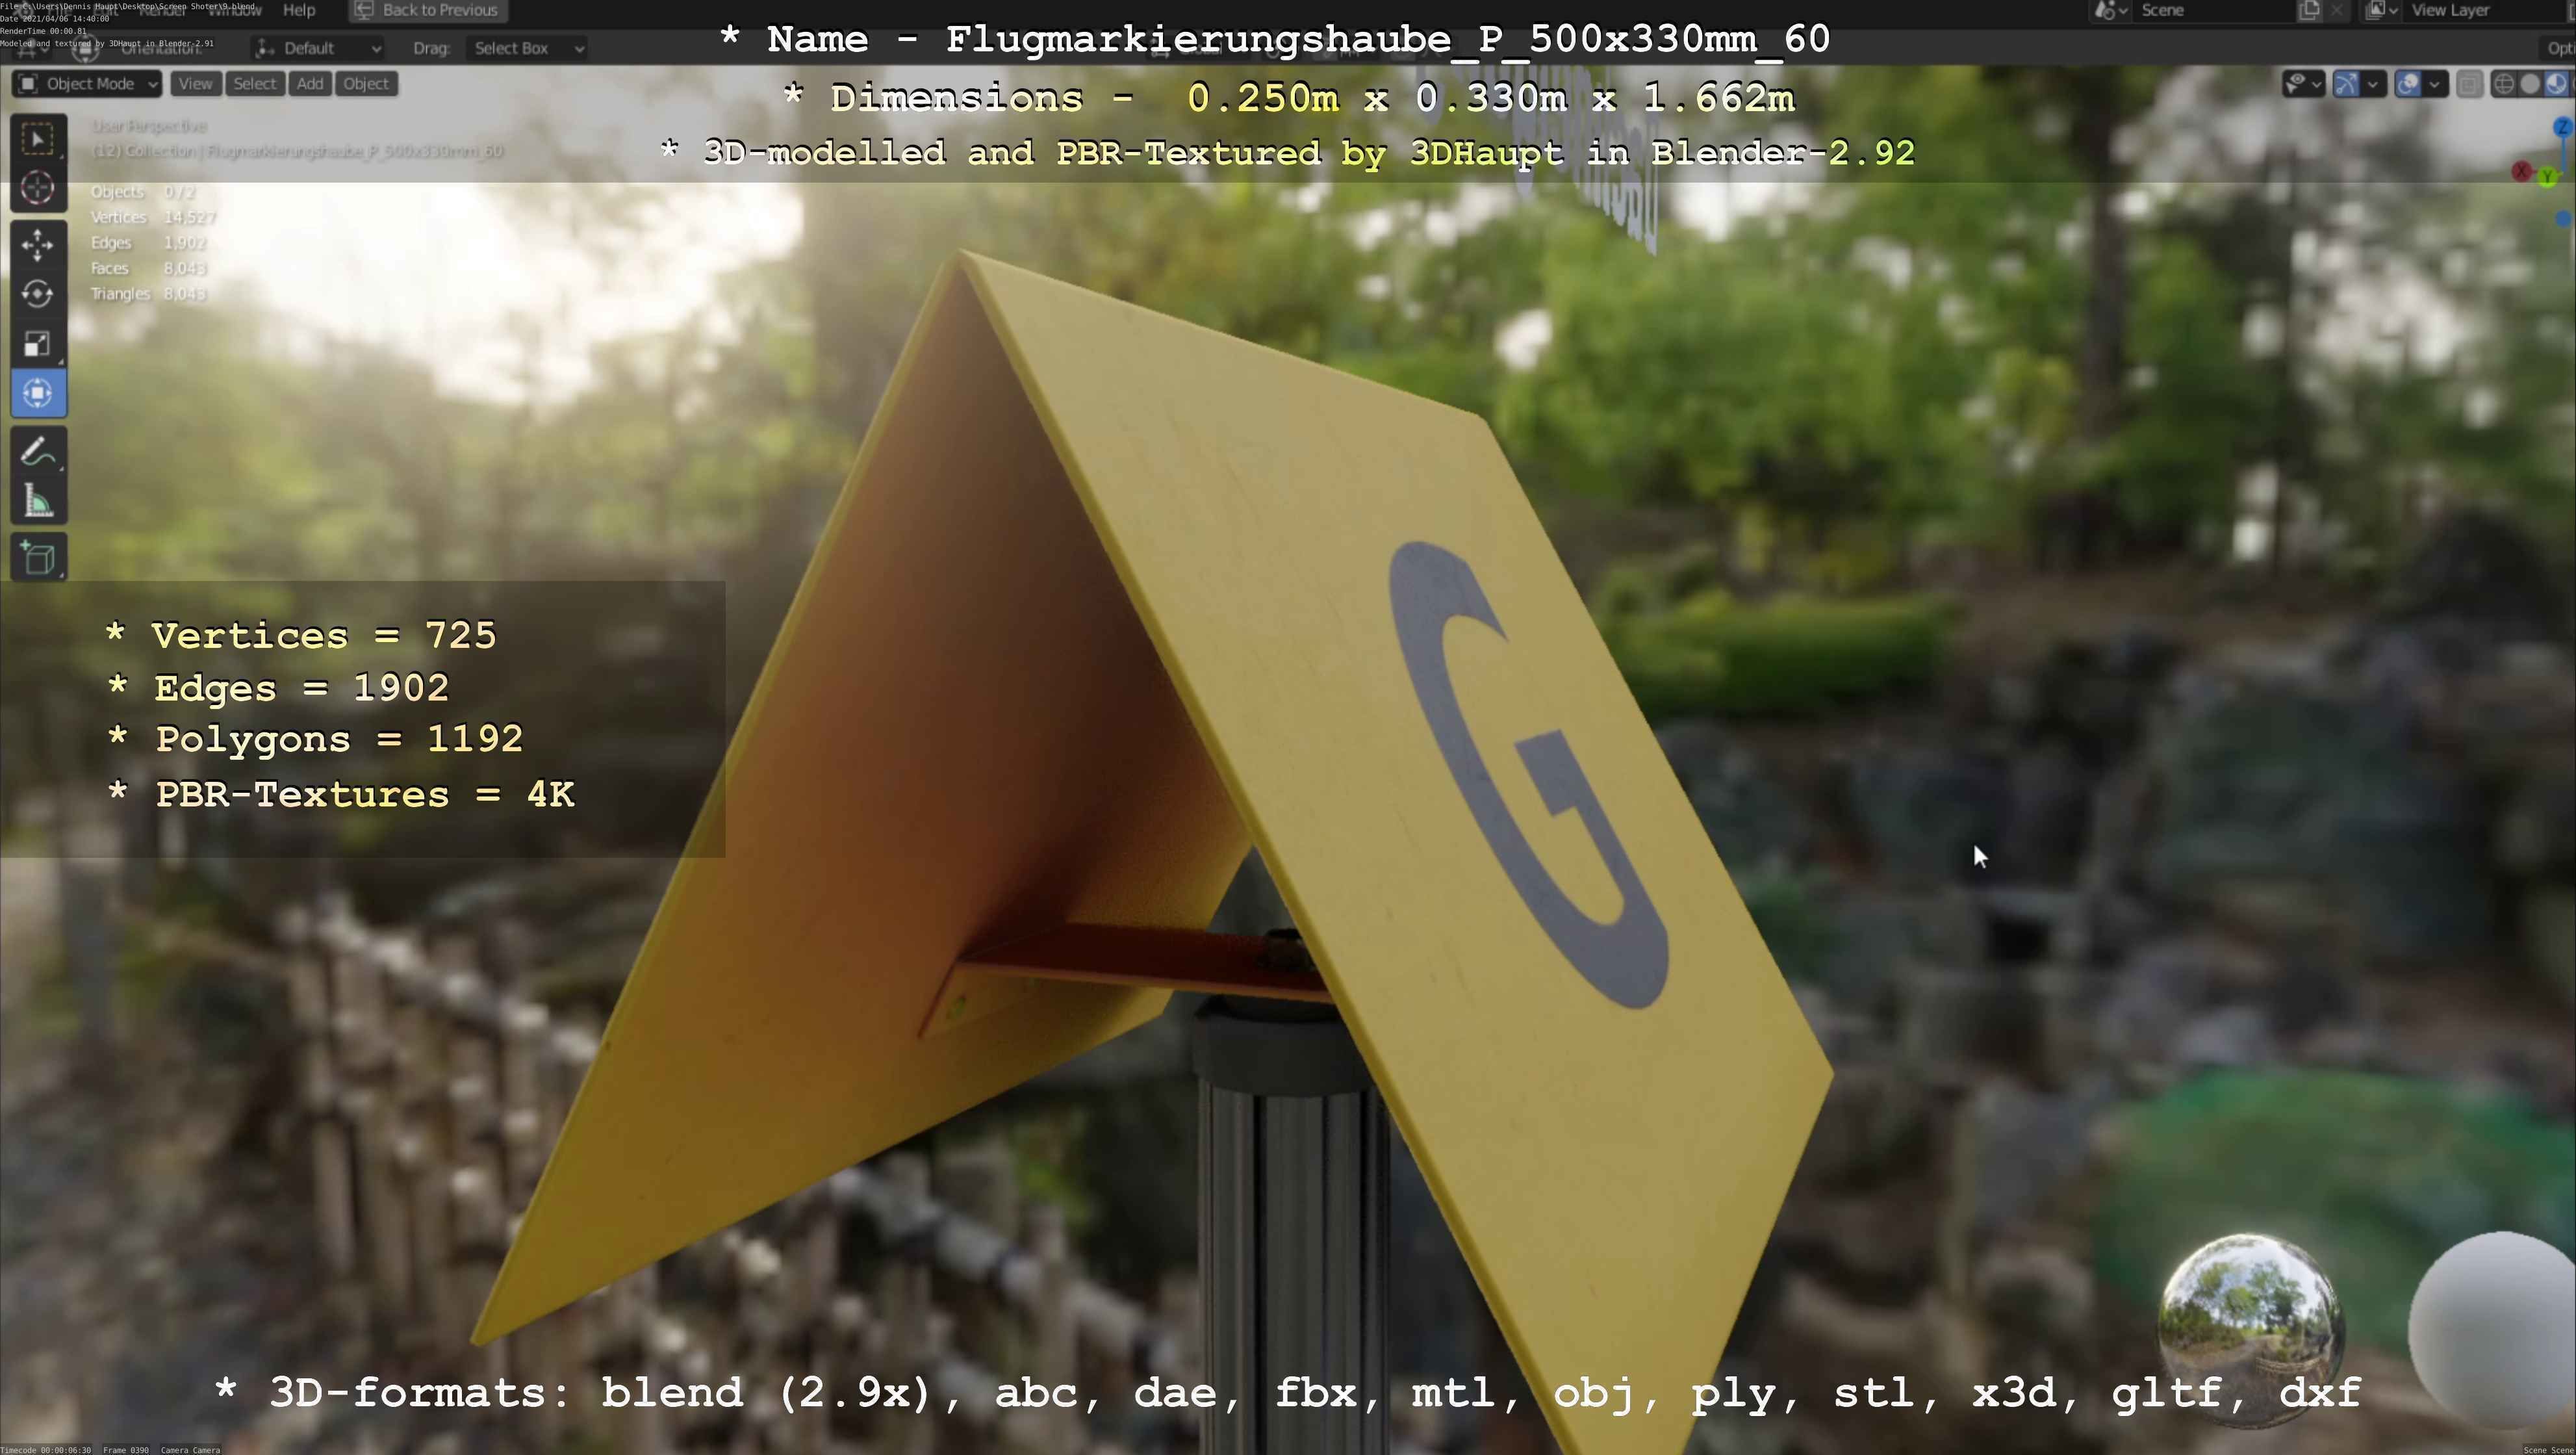Screen dimensions: 2576x1455
Task: Open the Add menu
Action: click(x=310, y=84)
